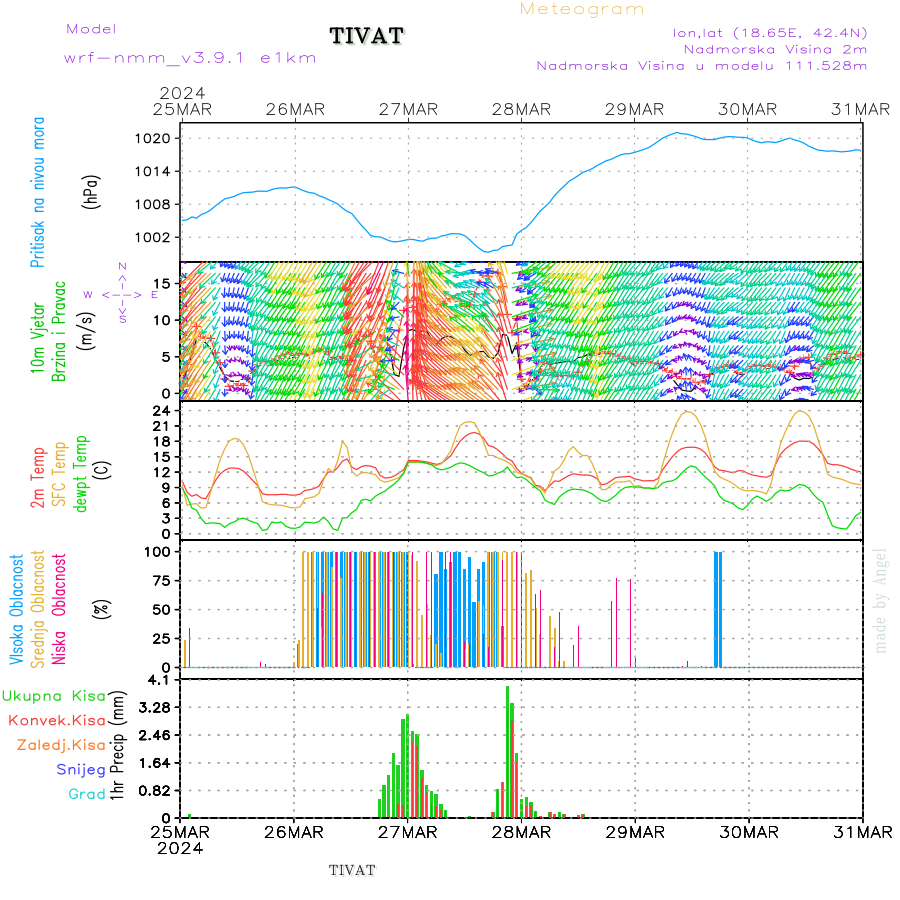Select the "100" cloud cover tick label
This screenshot has height=900, width=900.
point(157,552)
